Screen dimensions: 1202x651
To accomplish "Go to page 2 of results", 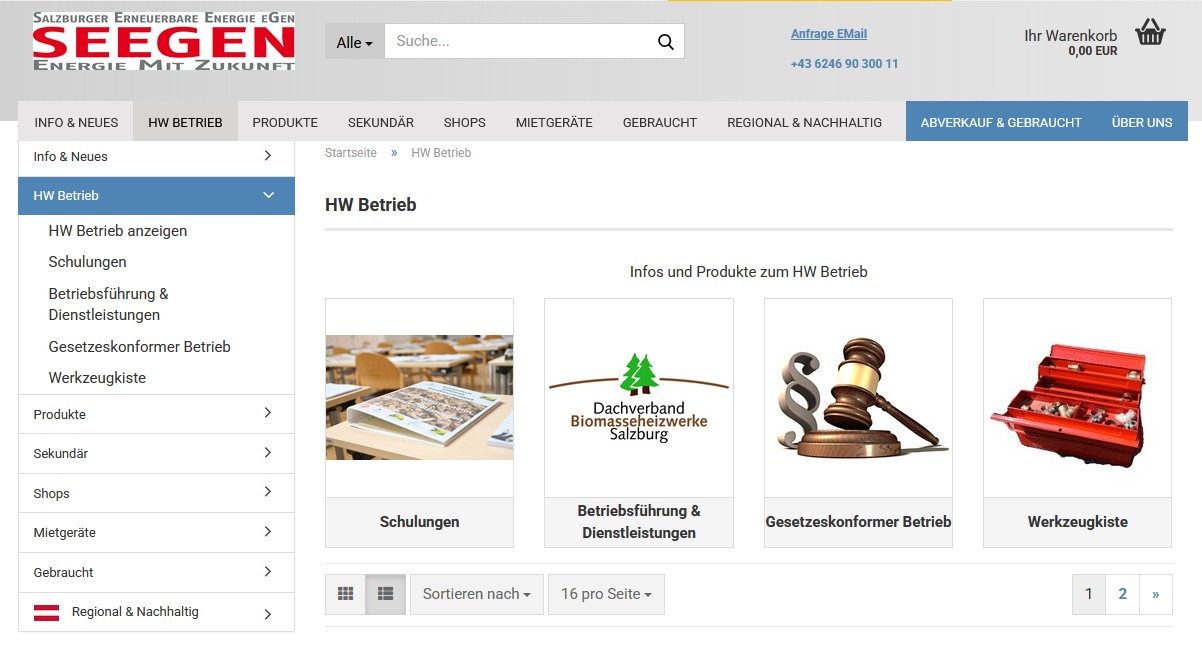I will [1122, 594].
